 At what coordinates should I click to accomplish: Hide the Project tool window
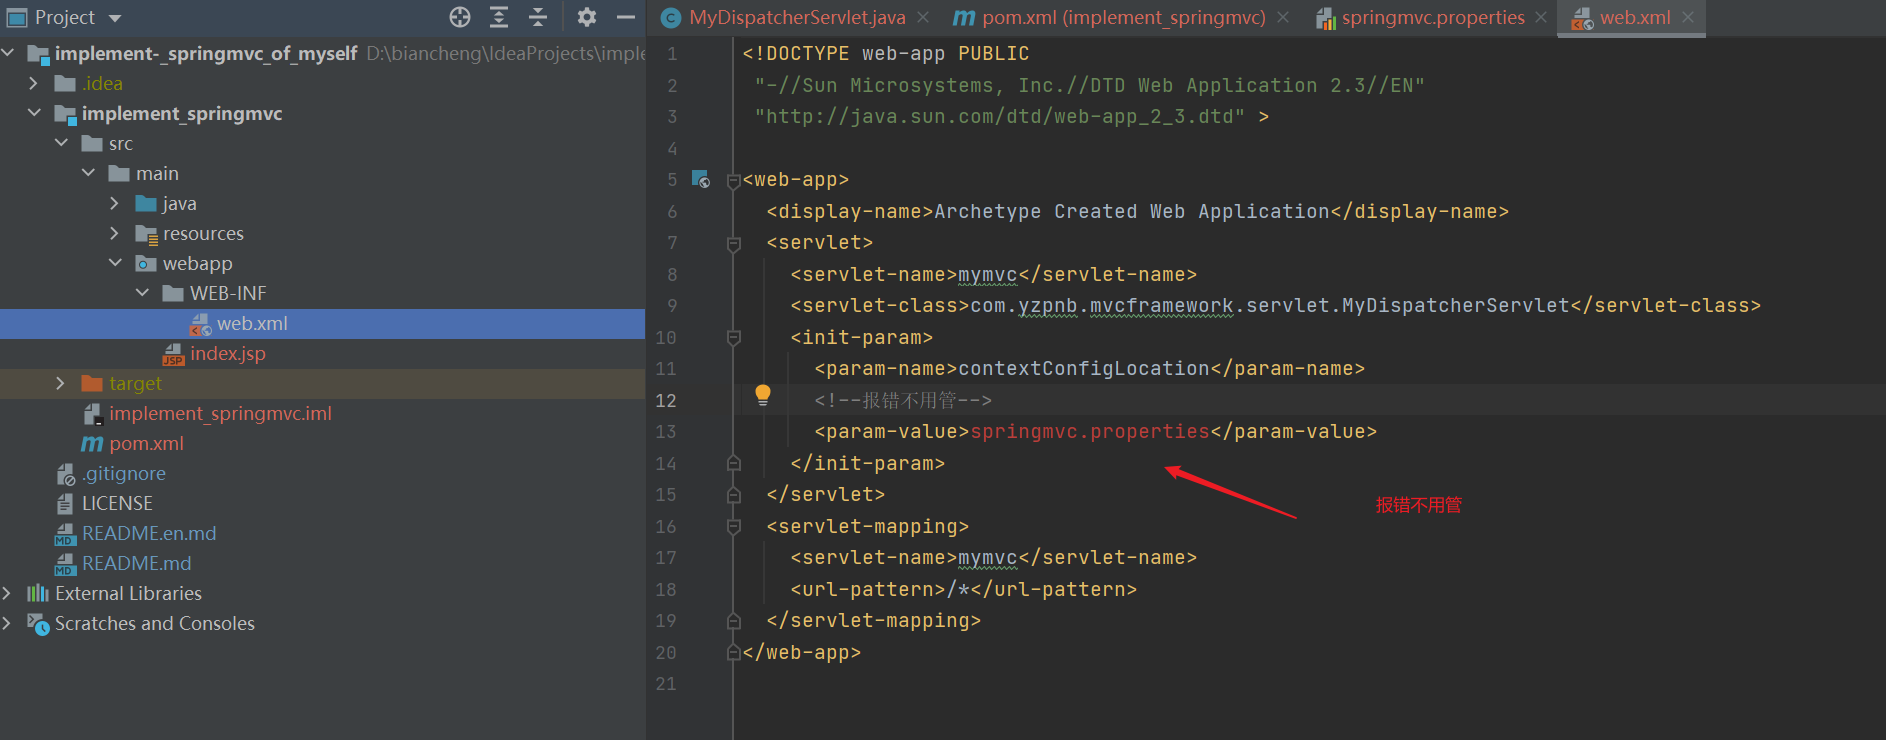pos(626,17)
